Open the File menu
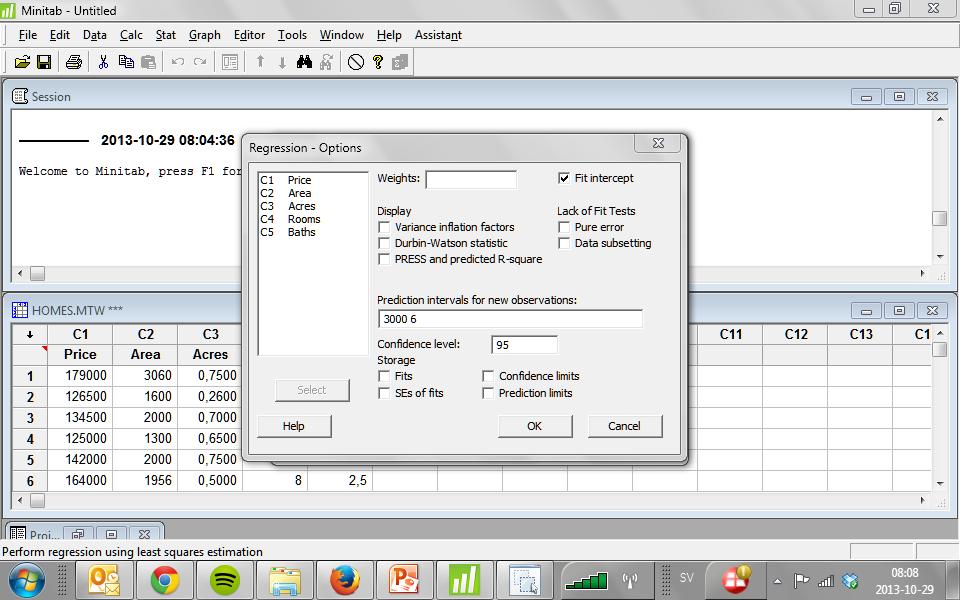Viewport: 960px width, 600px height. tap(28, 35)
